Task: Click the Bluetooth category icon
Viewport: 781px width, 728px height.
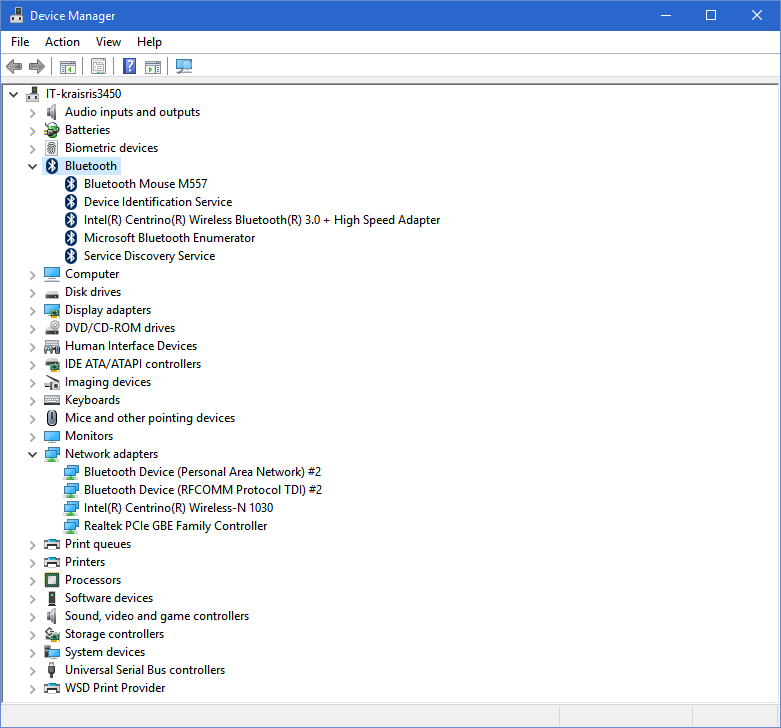Action: click(52, 166)
